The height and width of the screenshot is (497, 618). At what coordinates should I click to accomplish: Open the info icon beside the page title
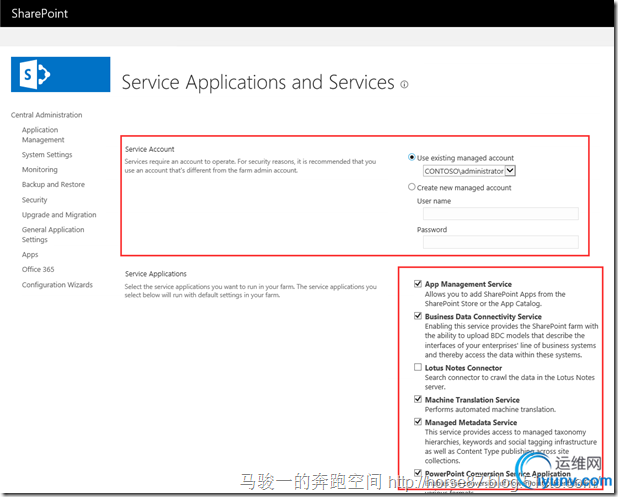tap(404, 84)
